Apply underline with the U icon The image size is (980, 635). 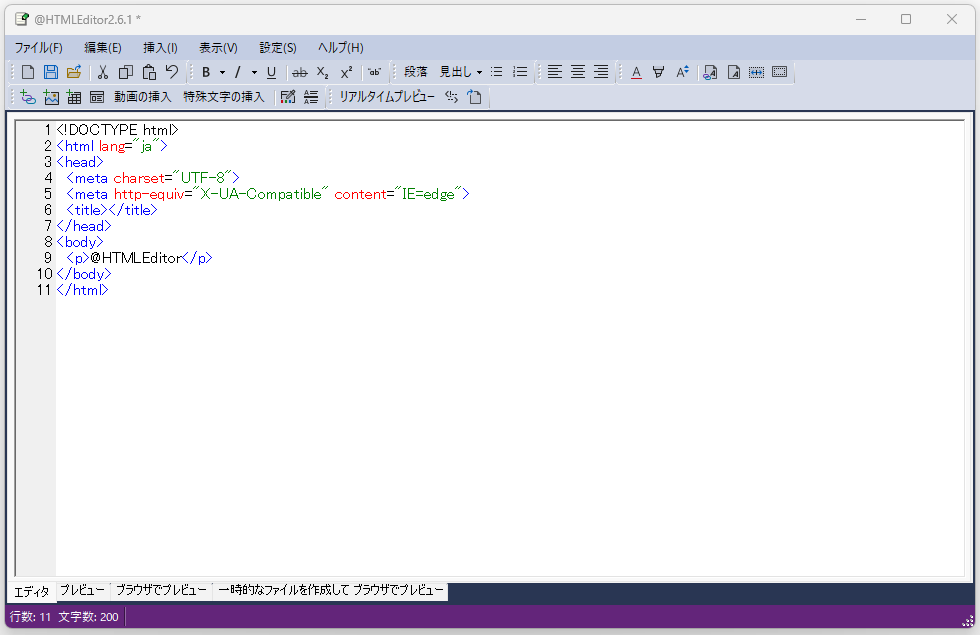pyautogui.click(x=271, y=72)
